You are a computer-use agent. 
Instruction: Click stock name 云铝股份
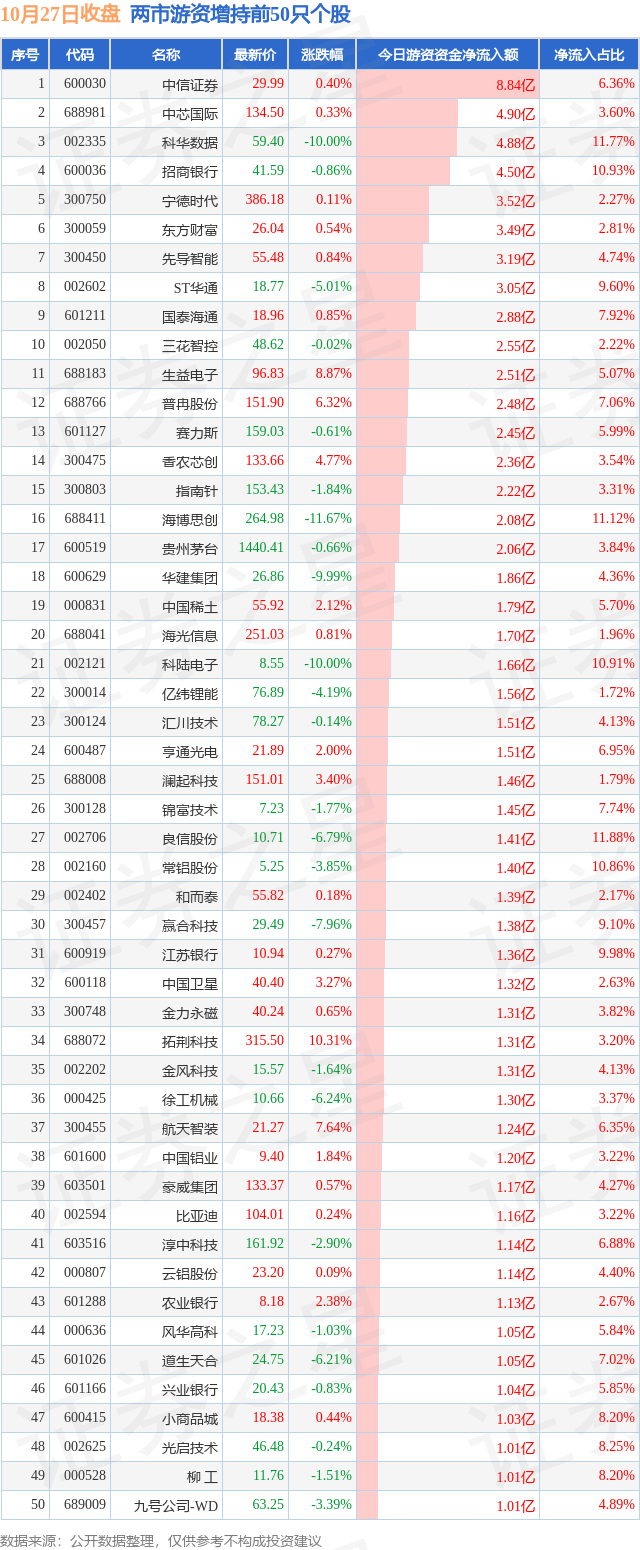[x=190, y=1273]
